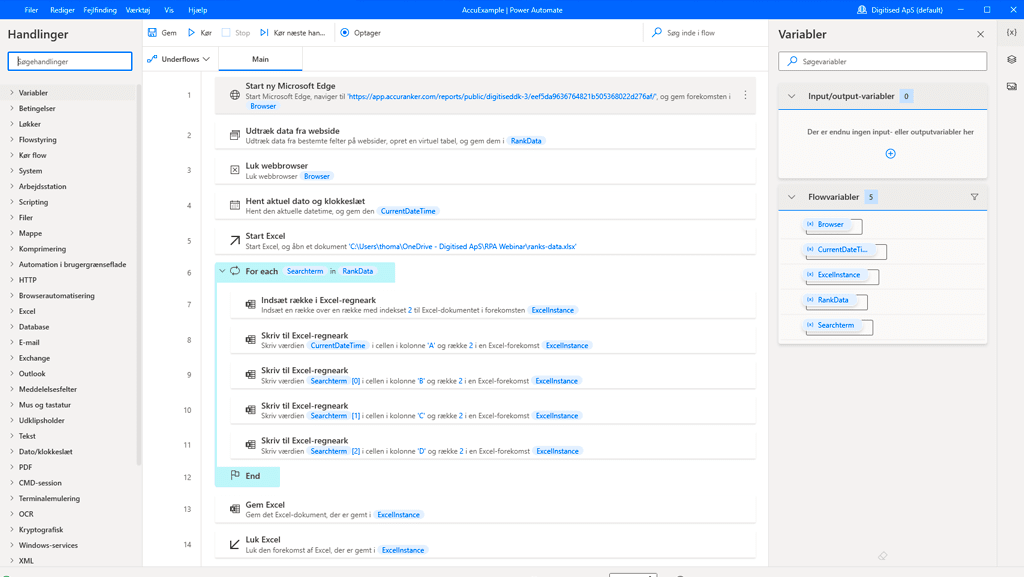Run next action with Kør næste handling
The height and width of the screenshot is (577, 1024).
pyautogui.click(x=292, y=33)
